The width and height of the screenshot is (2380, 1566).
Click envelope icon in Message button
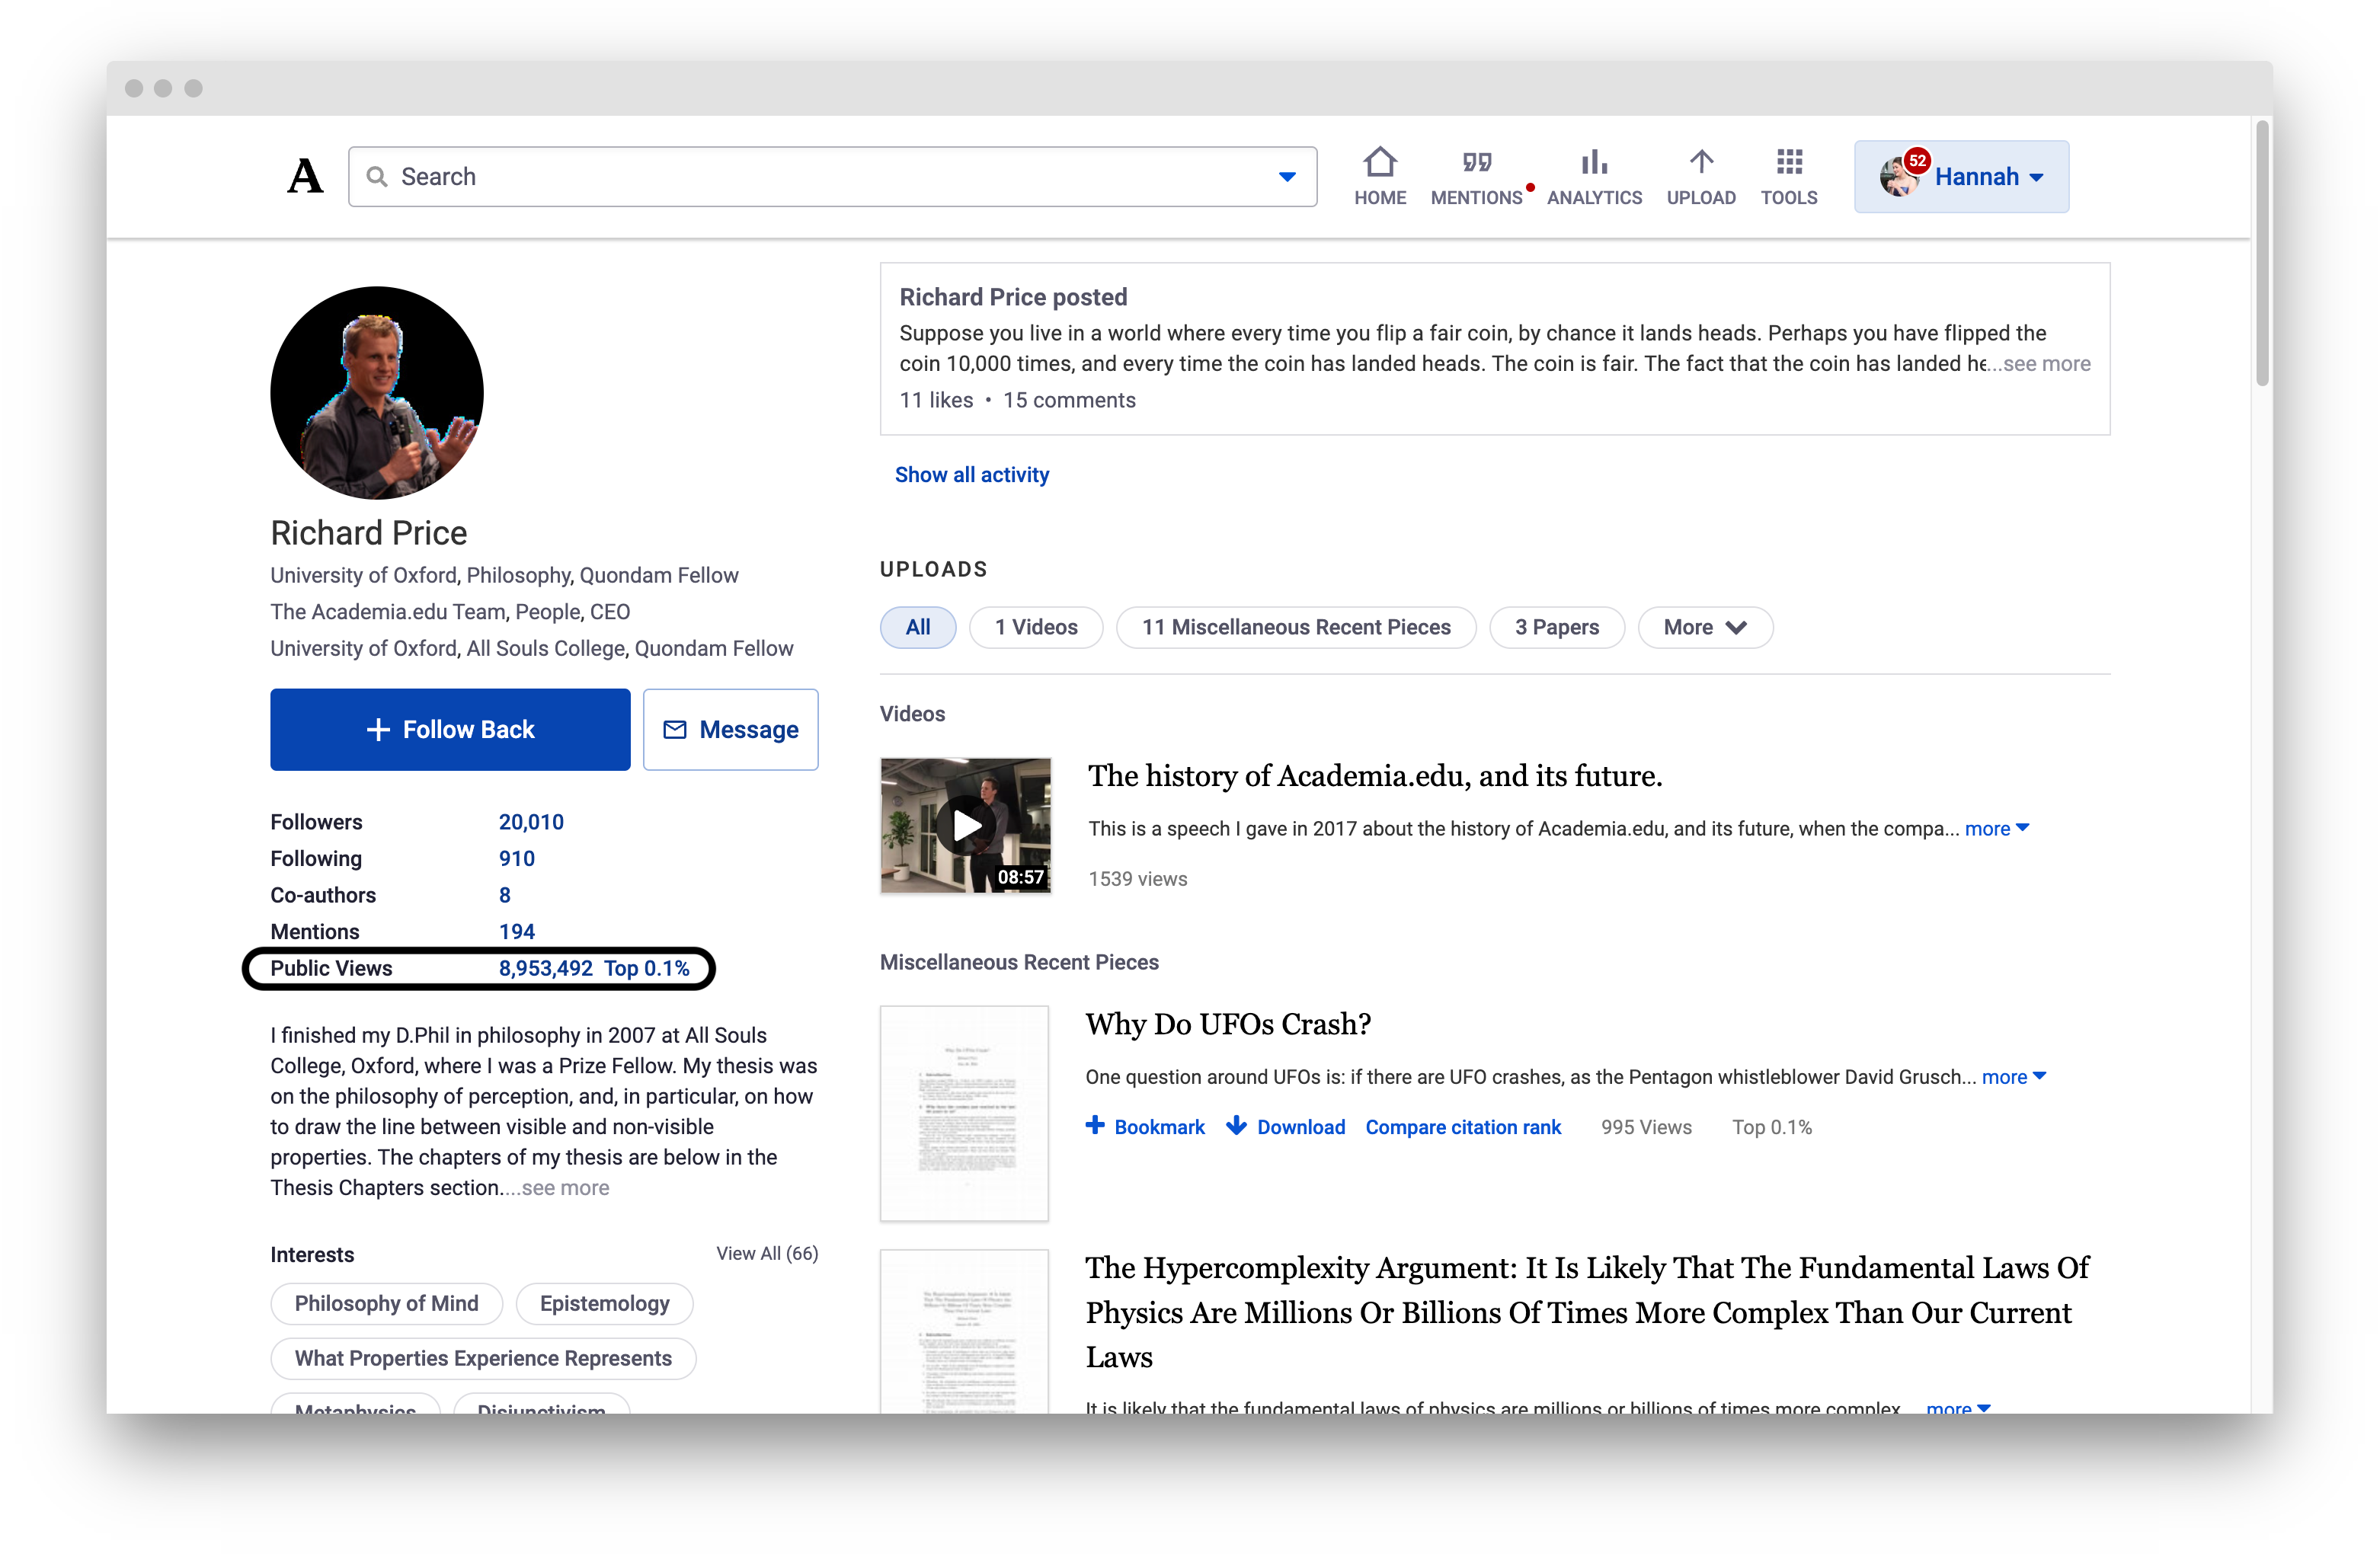point(675,730)
